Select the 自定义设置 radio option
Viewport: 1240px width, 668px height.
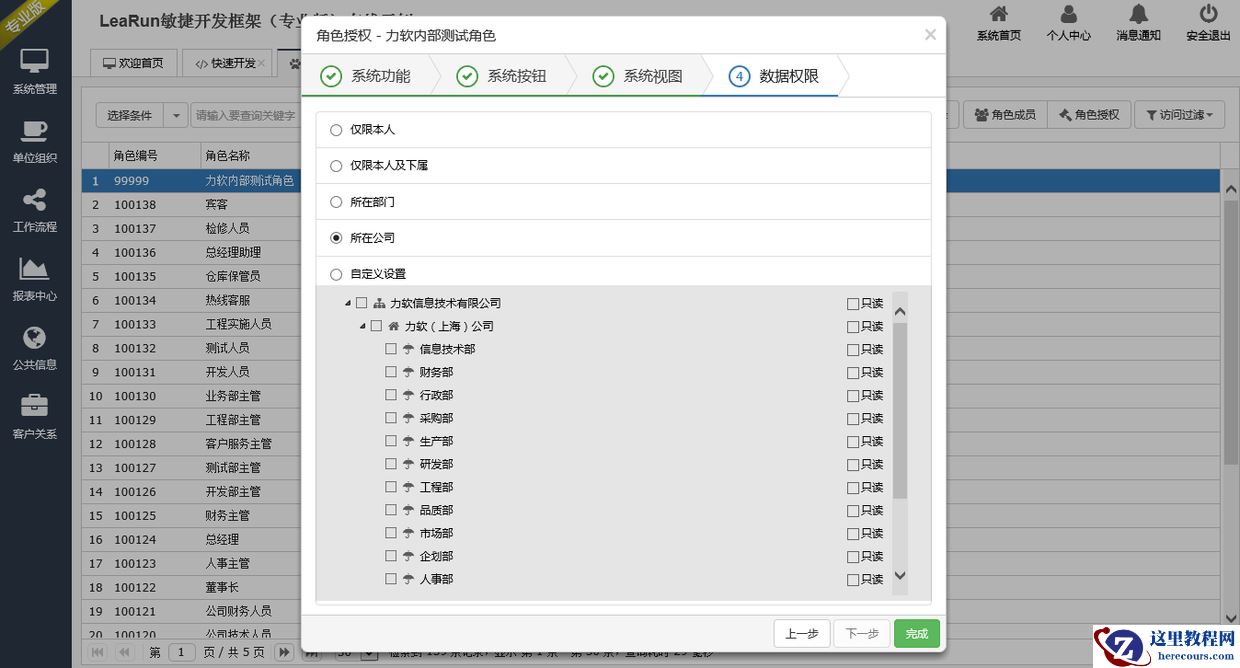coord(336,274)
